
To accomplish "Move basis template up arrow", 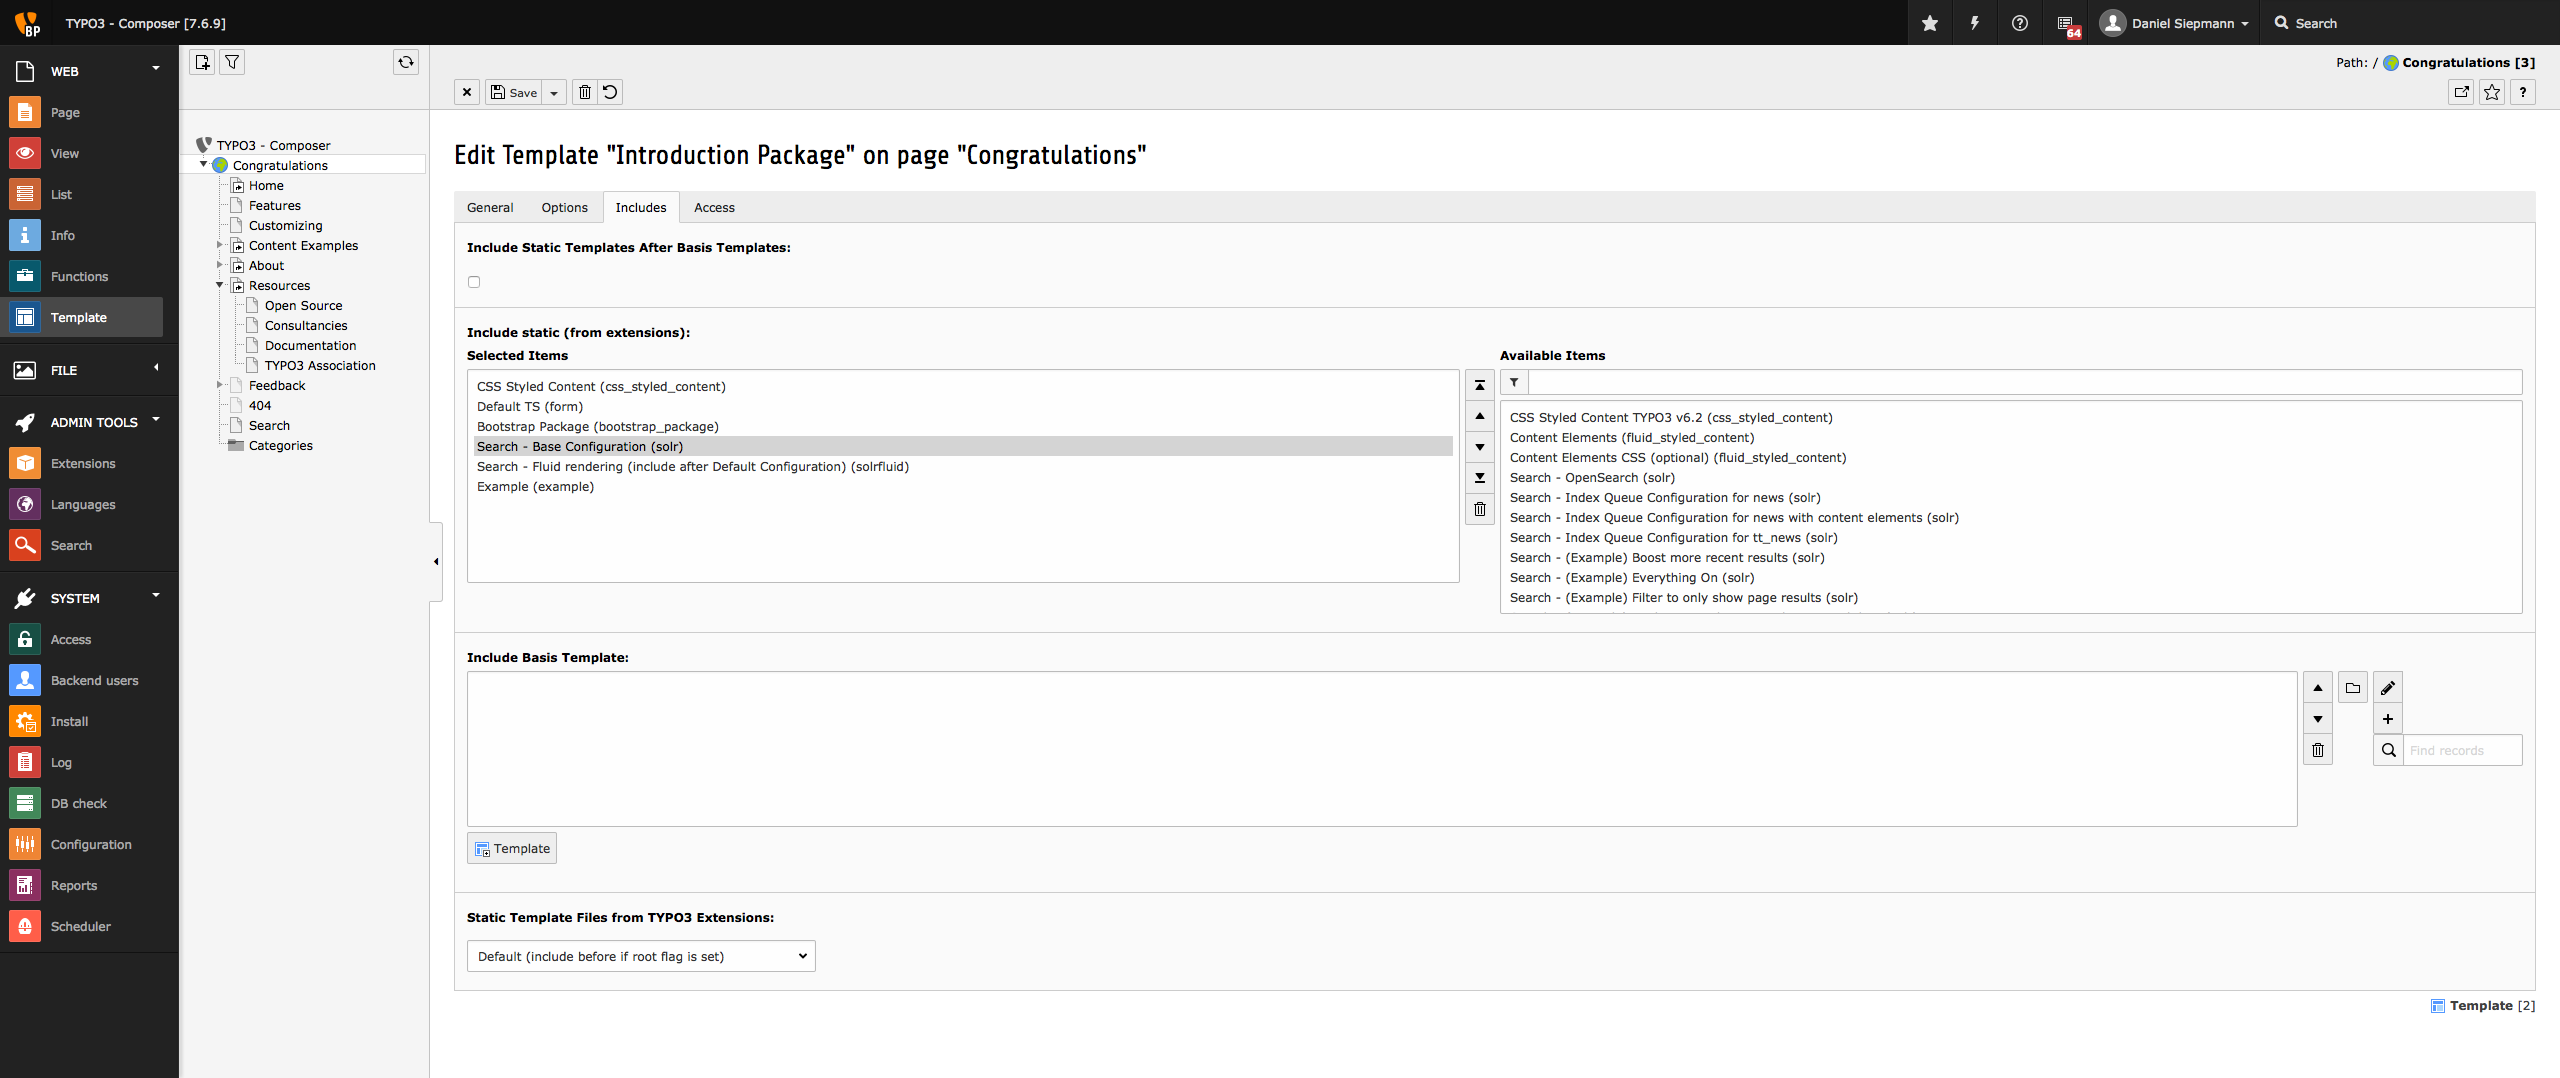I will [2318, 688].
